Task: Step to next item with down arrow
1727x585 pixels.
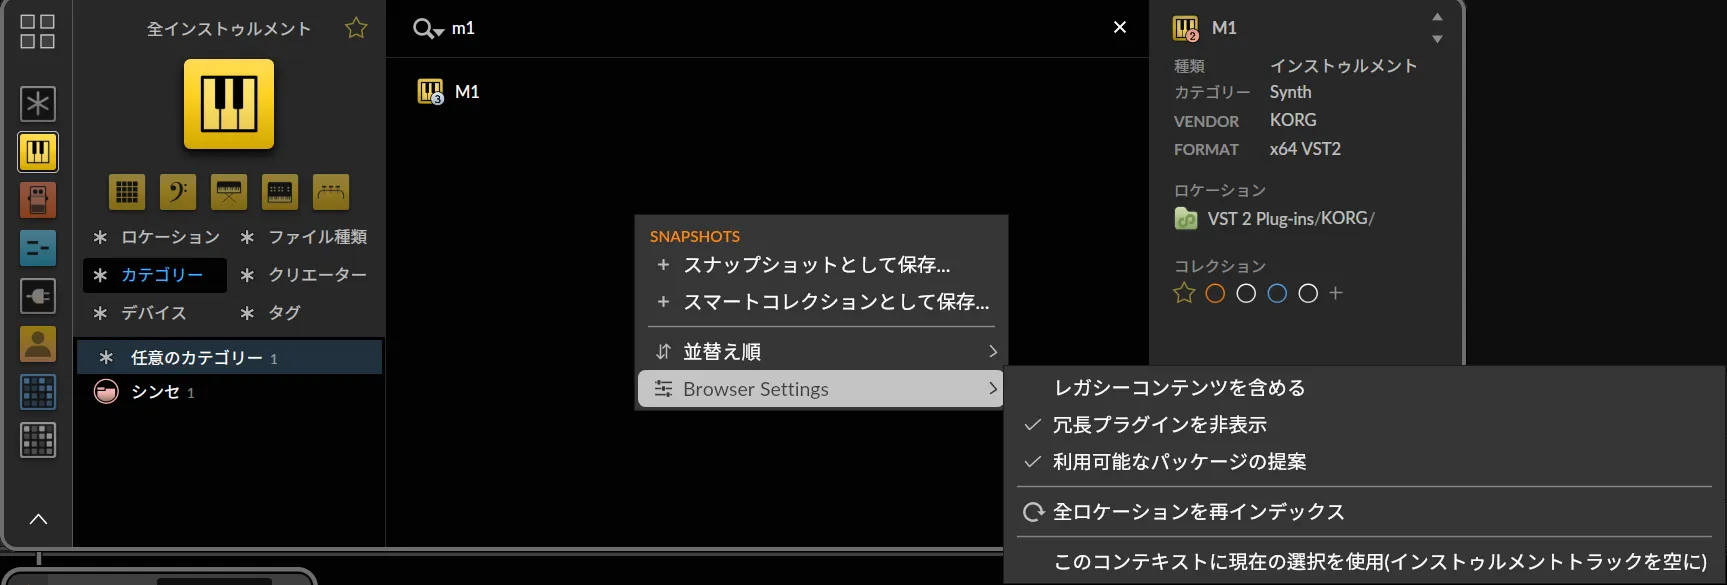Action: [1437, 39]
